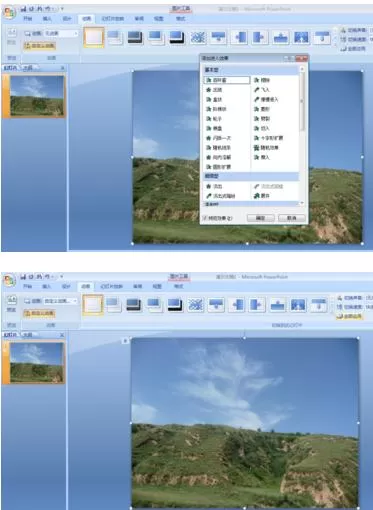Open 动画 tab in upper window

87,19
